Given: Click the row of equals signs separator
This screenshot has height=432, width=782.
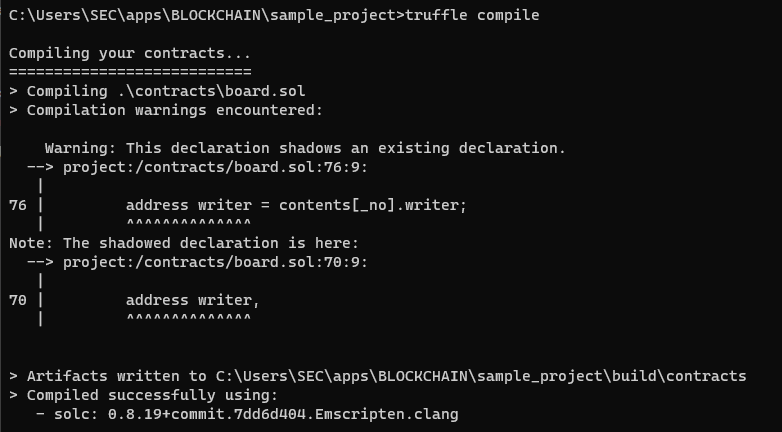Looking at the screenshot, I should point(130,72).
